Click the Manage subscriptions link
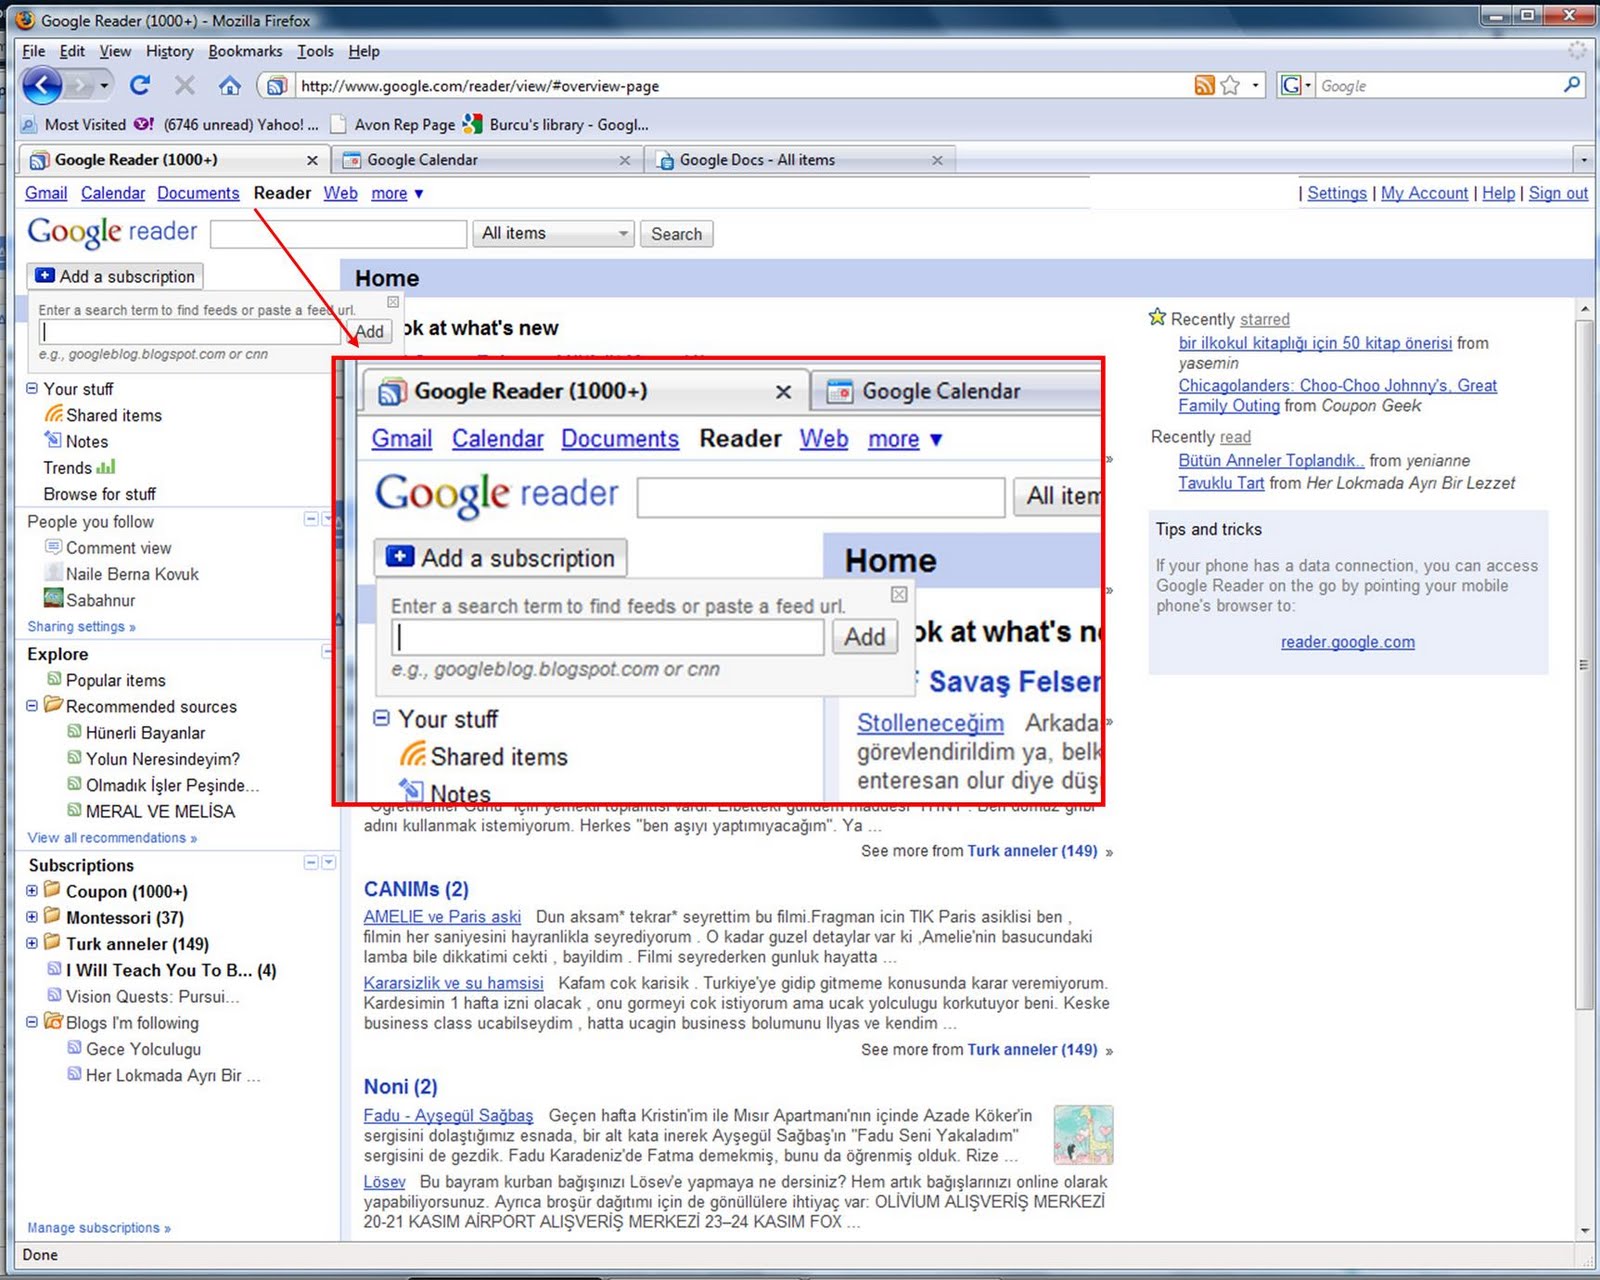 98,1227
